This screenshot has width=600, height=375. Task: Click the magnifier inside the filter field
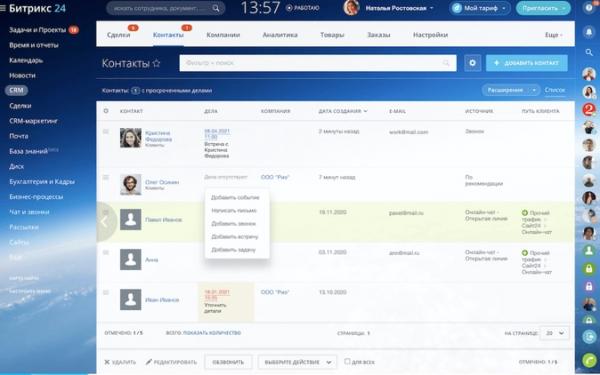pos(446,63)
